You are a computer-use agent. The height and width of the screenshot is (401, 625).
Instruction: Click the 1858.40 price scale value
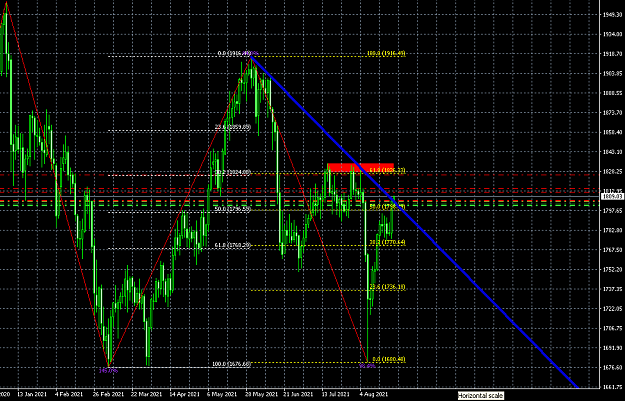coord(612,132)
